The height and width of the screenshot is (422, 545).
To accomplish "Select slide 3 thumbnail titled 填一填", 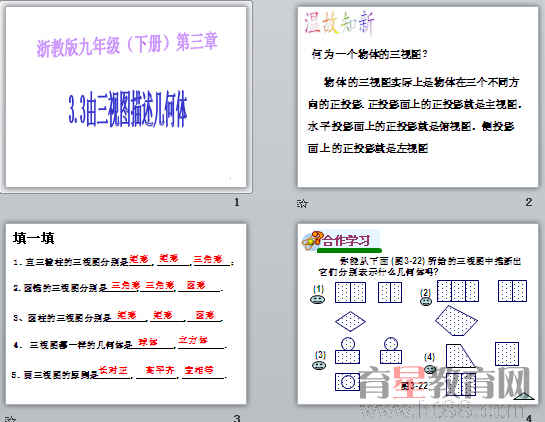I will coord(126,314).
